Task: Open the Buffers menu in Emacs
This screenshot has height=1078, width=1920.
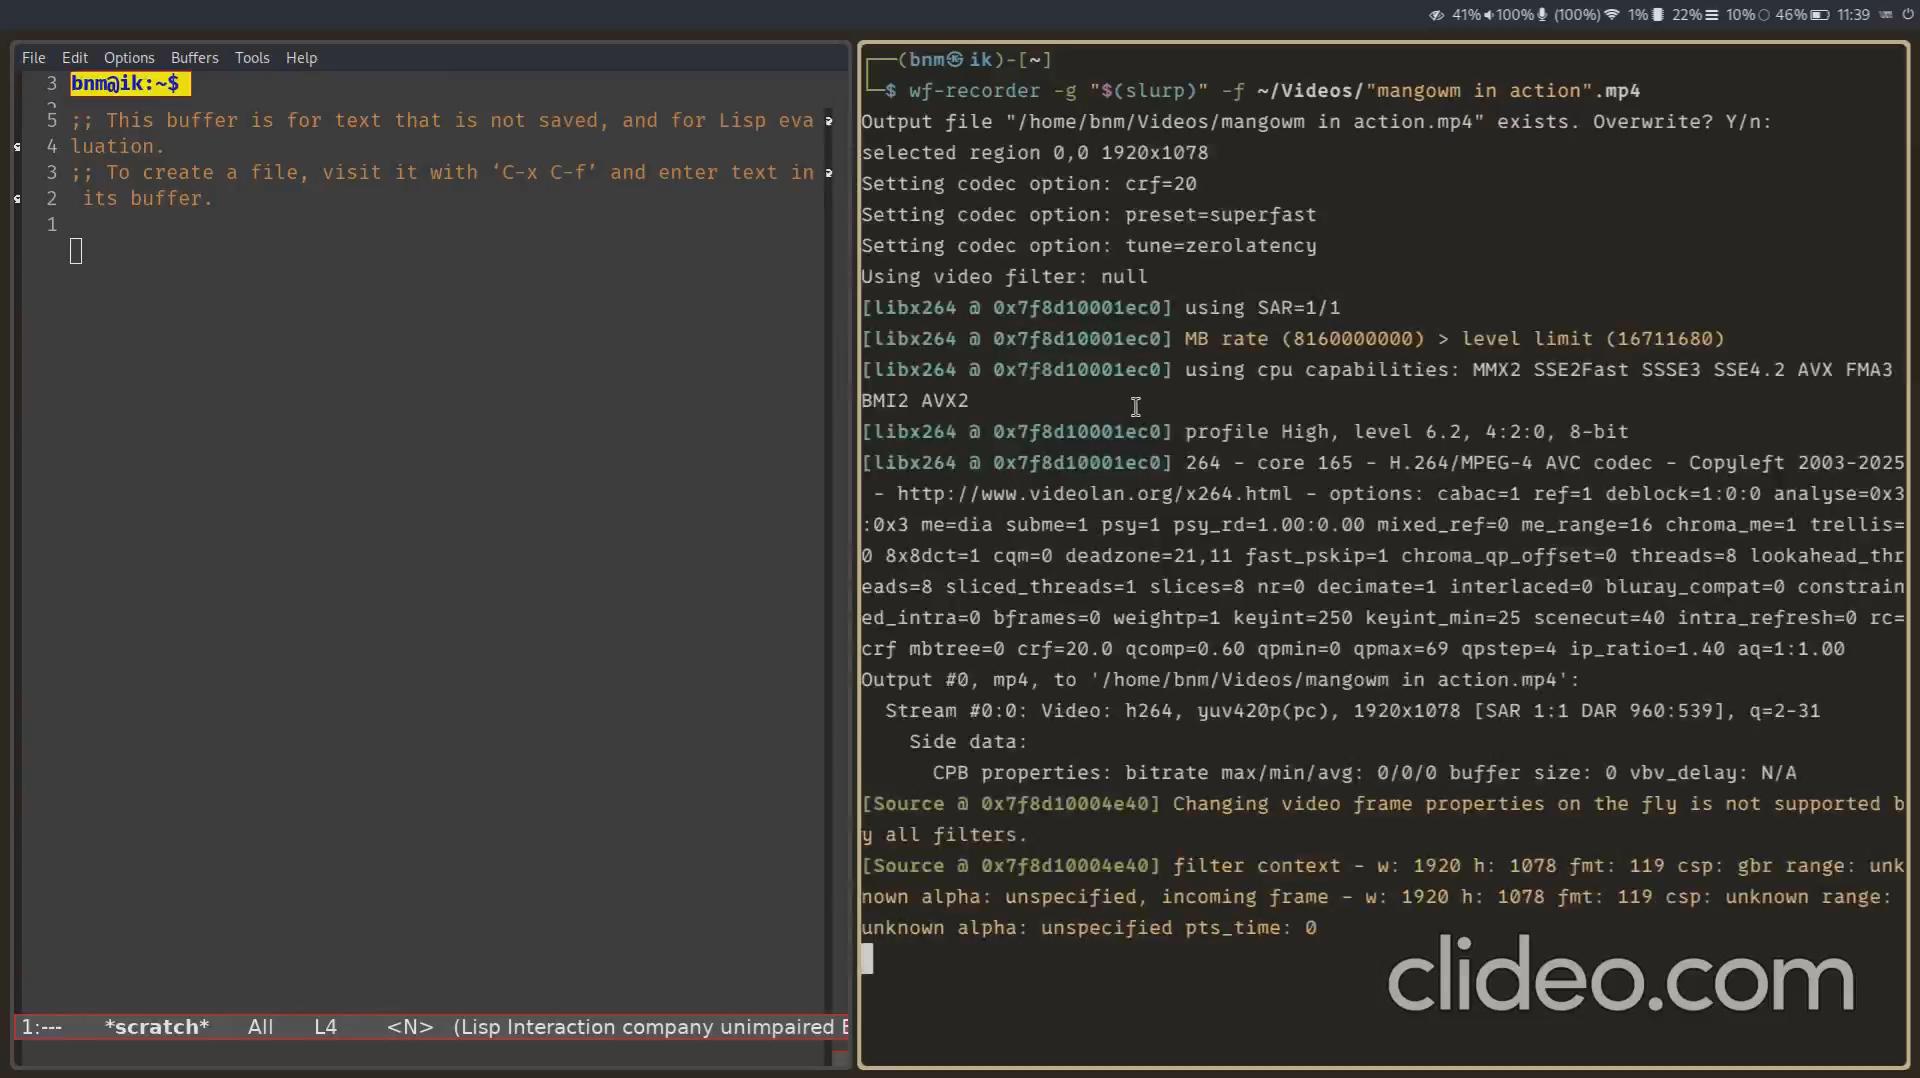Action: coord(194,58)
